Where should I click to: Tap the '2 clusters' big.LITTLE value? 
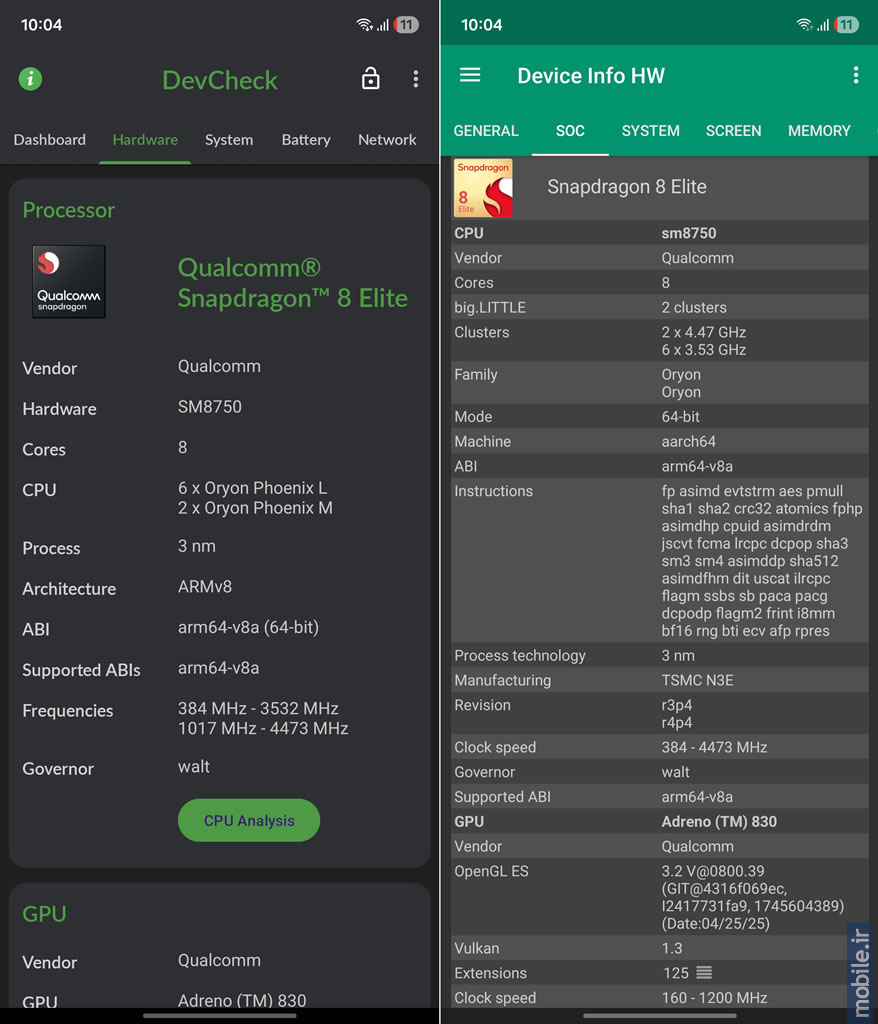pos(694,308)
